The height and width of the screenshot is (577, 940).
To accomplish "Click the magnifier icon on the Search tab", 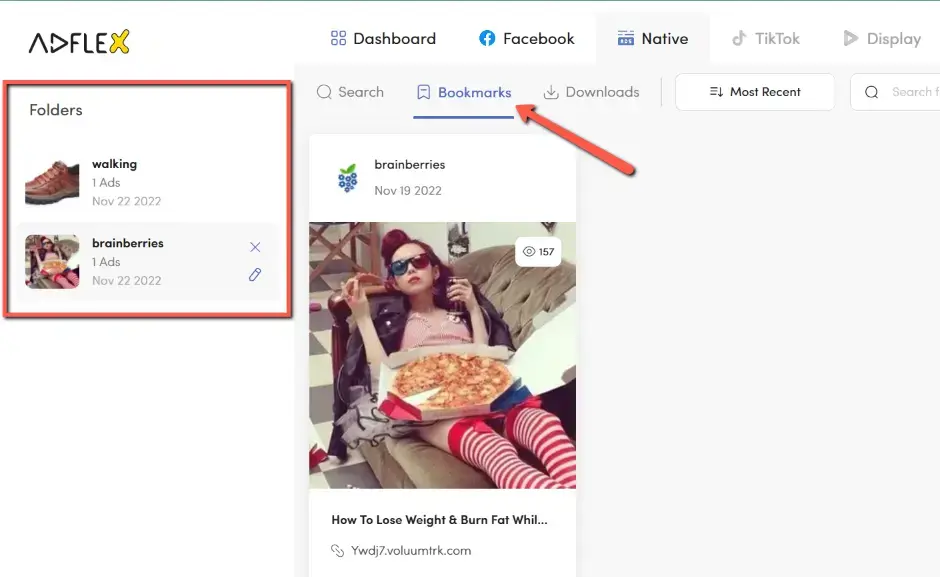I will (324, 91).
